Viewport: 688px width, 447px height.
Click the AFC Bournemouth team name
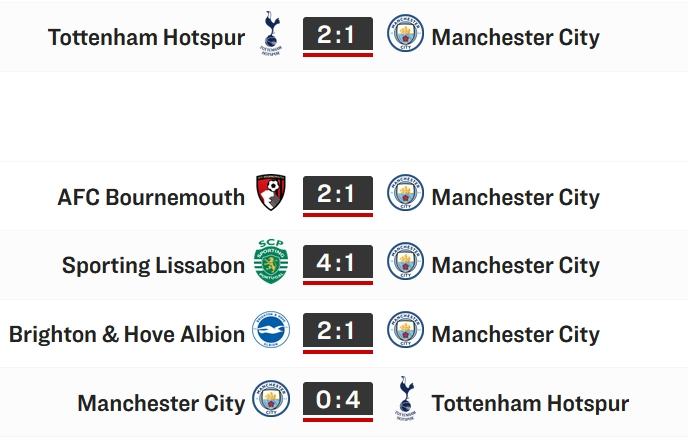[x=151, y=197]
